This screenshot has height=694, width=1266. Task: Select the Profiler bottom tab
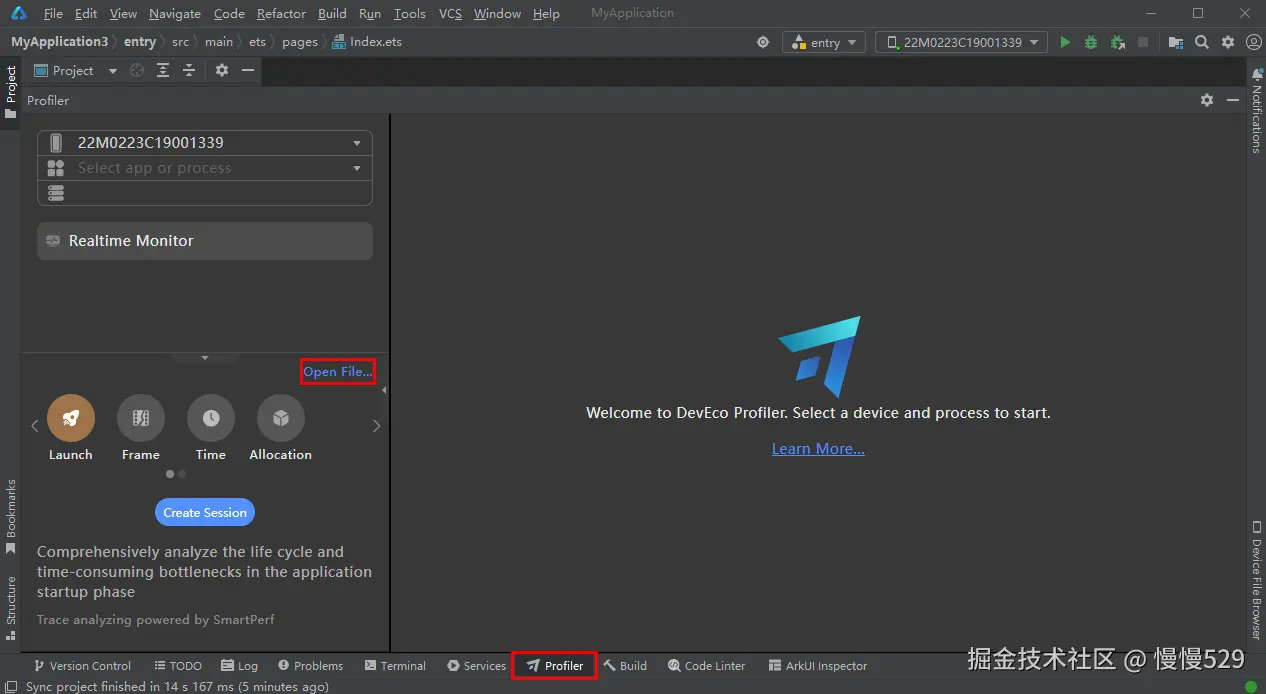point(555,666)
